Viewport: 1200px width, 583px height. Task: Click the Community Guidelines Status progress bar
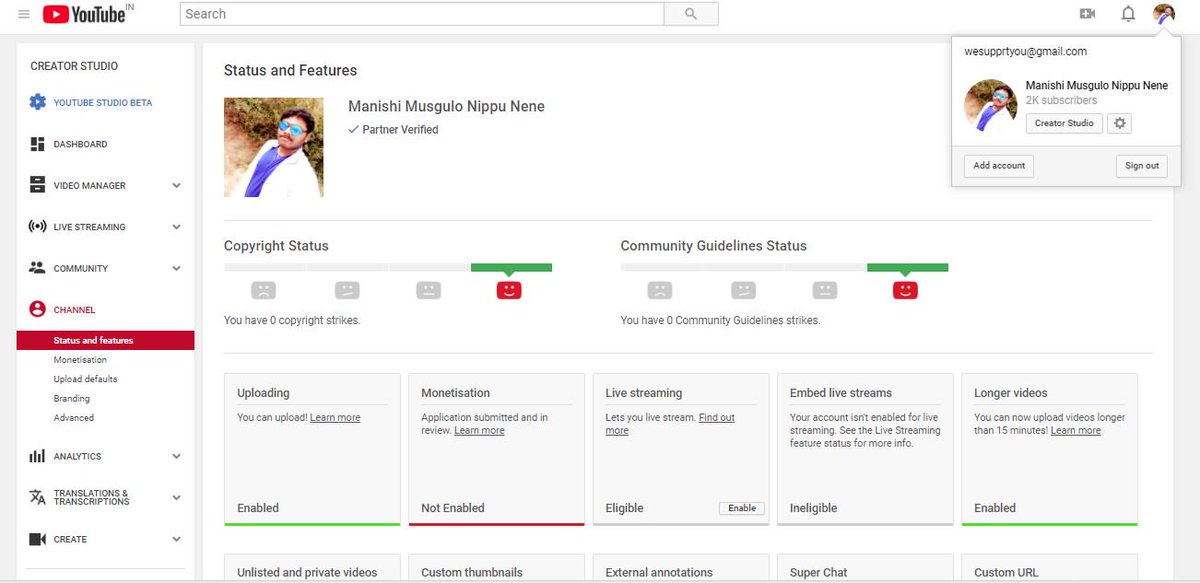tap(784, 267)
